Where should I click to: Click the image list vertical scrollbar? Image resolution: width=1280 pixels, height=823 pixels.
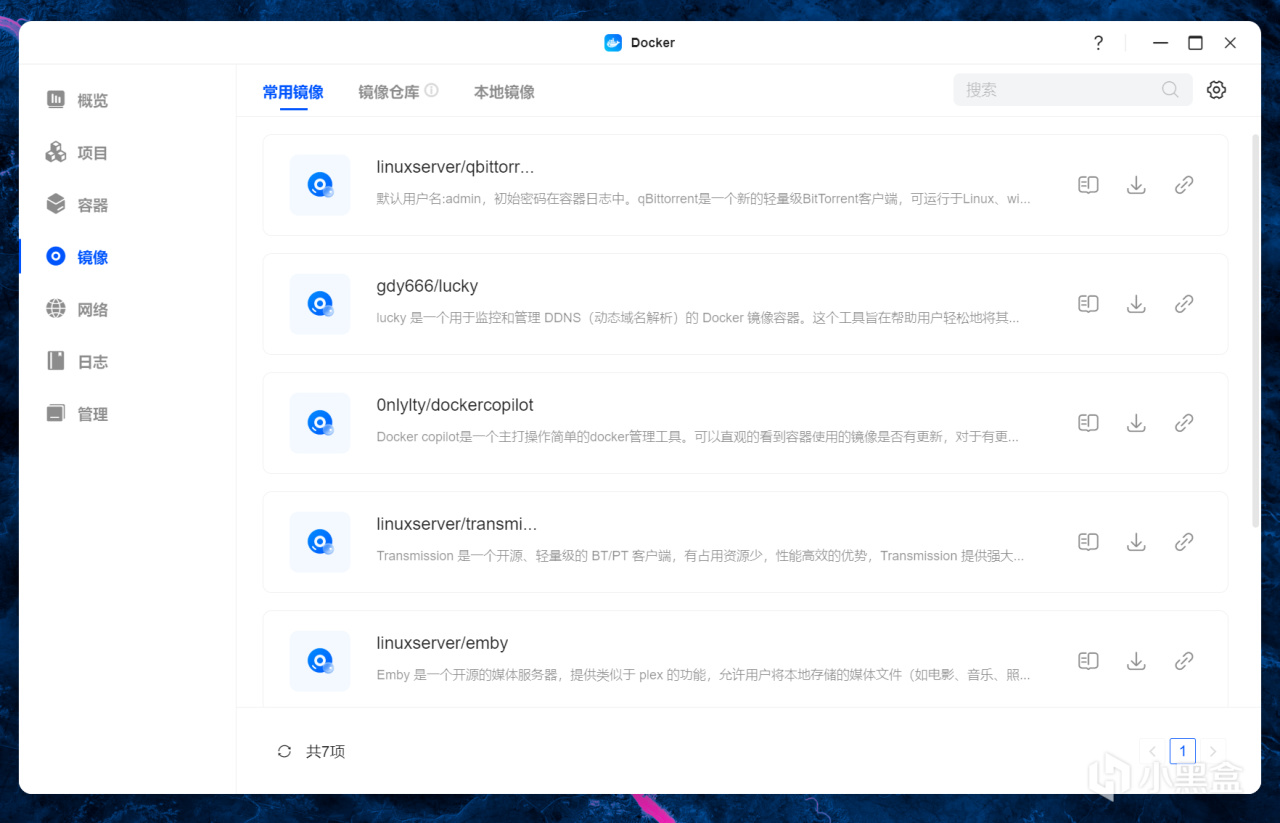(1256, 330)
